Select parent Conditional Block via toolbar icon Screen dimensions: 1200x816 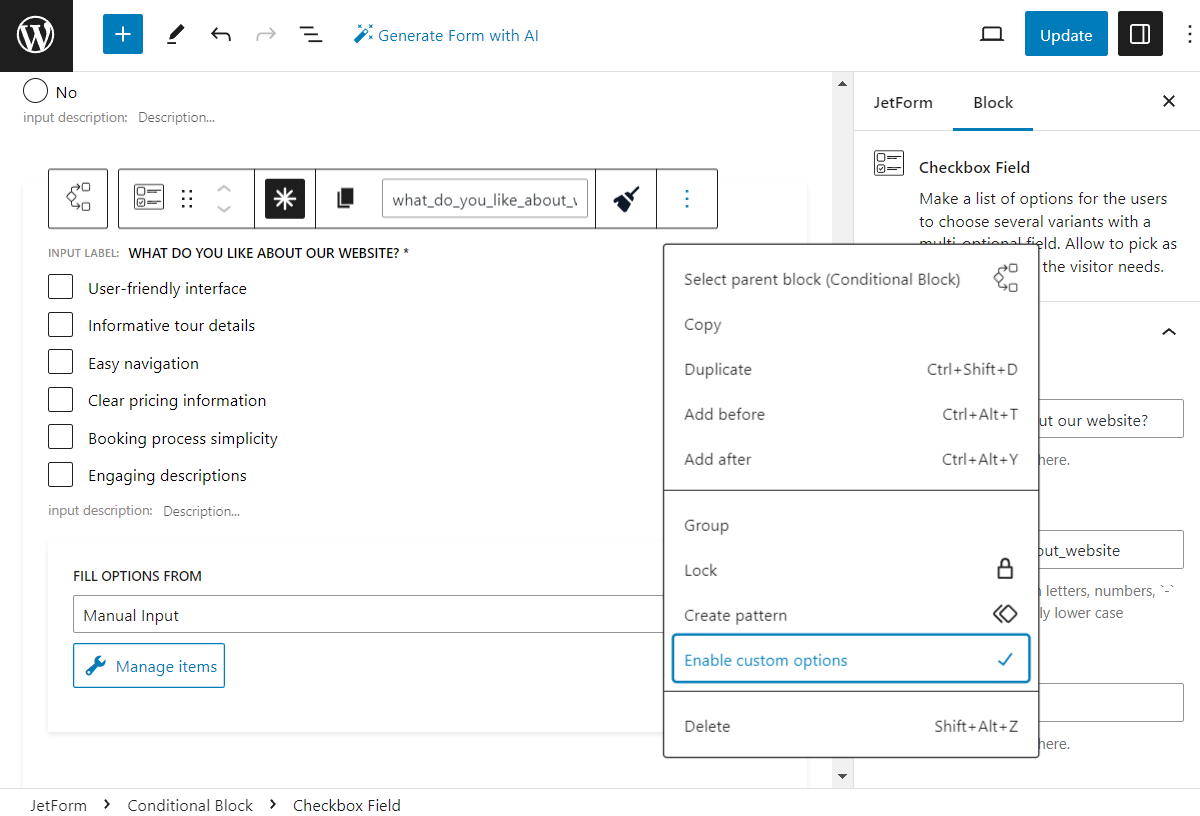click(x=77, y=198)
